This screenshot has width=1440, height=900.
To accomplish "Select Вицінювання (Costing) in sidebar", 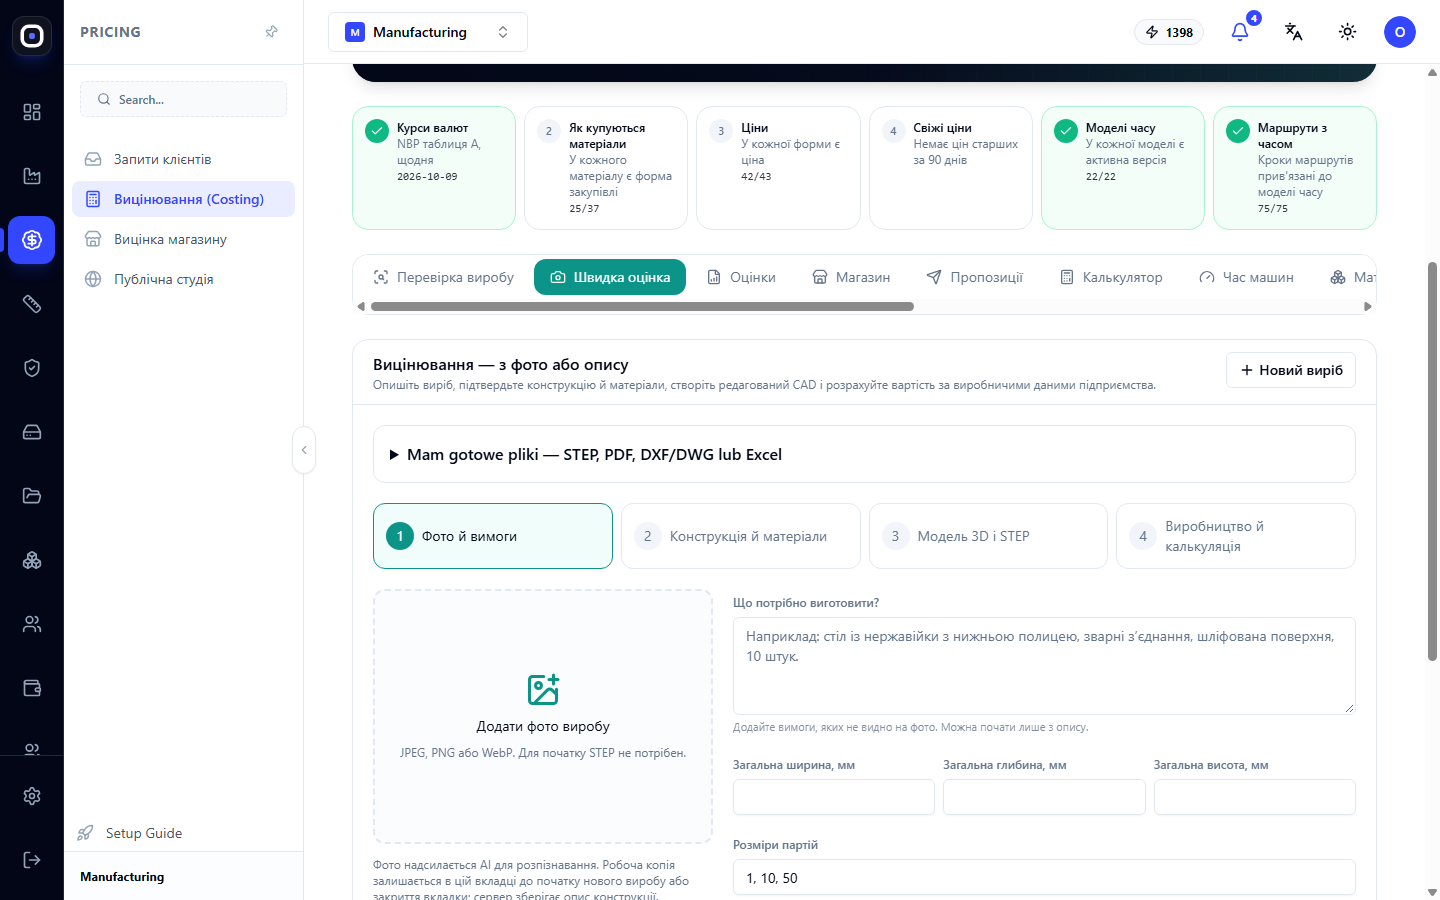I will pos(183,199).
